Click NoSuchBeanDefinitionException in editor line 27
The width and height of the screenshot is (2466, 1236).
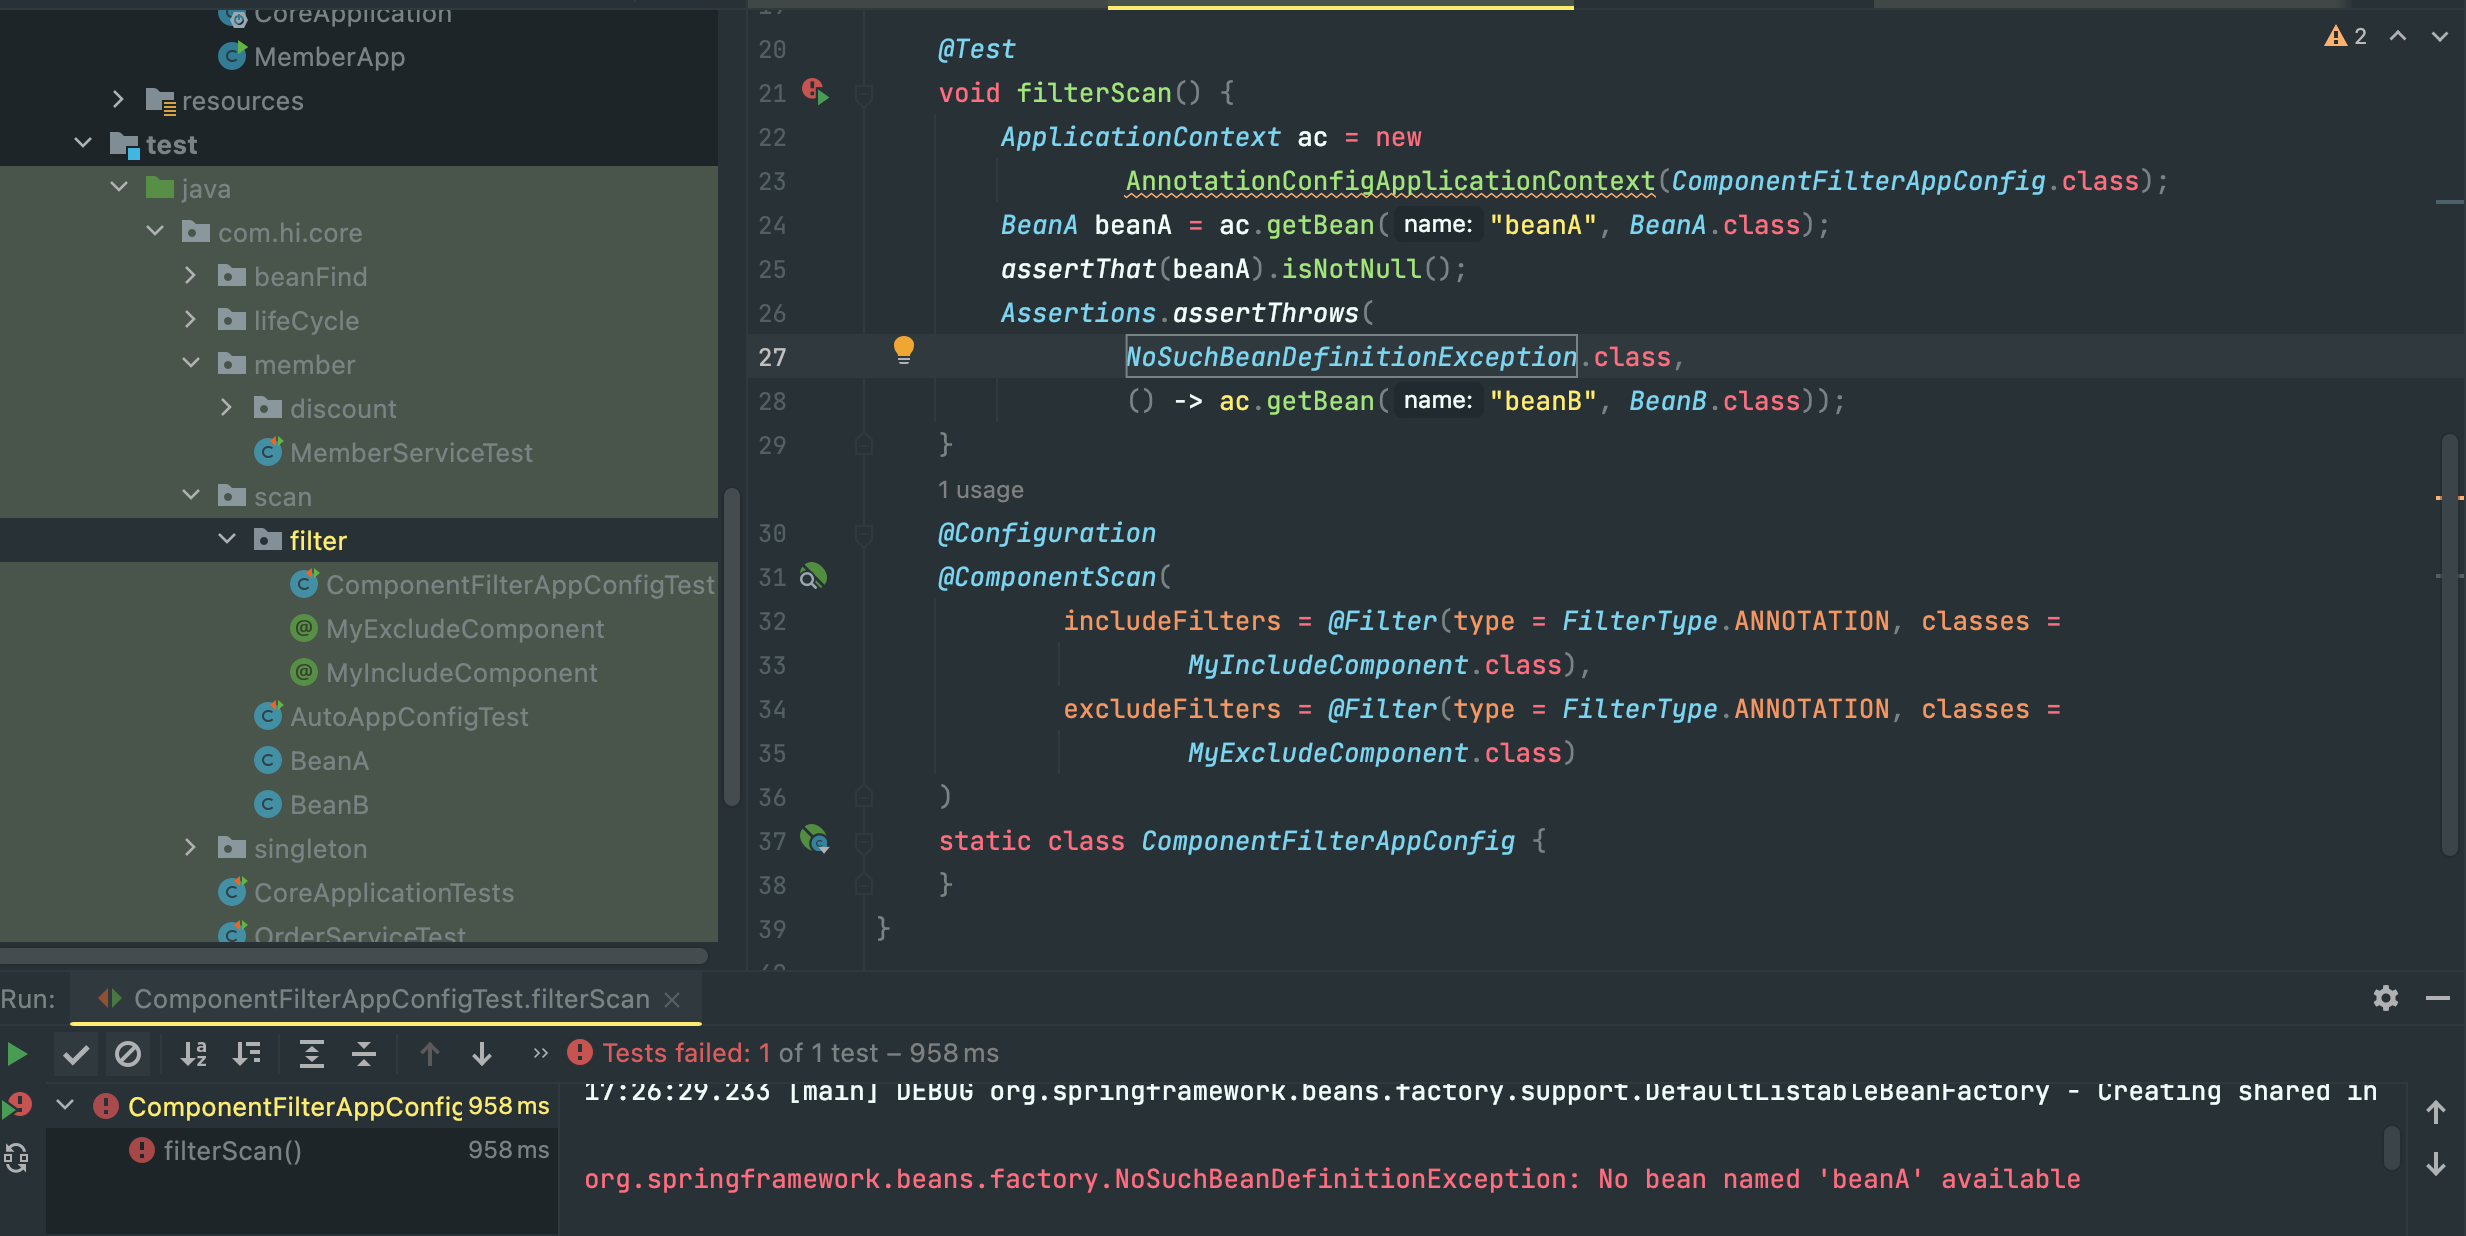pyautogui.click(x=1351, y=357)
